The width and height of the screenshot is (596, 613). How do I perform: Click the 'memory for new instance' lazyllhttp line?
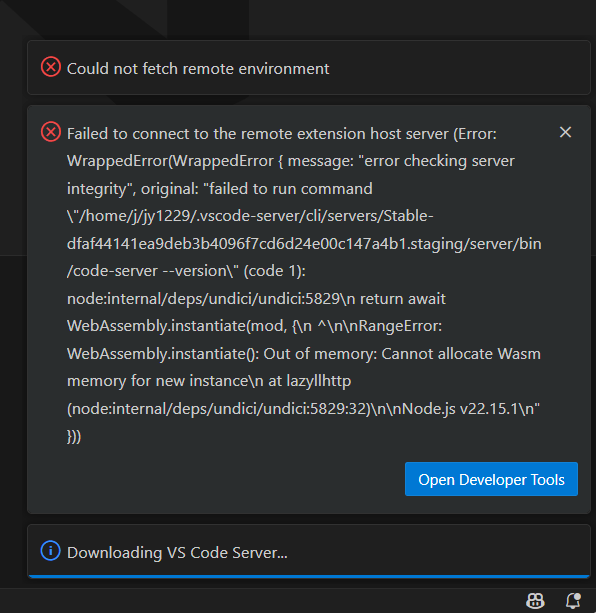tap(209, 381)
